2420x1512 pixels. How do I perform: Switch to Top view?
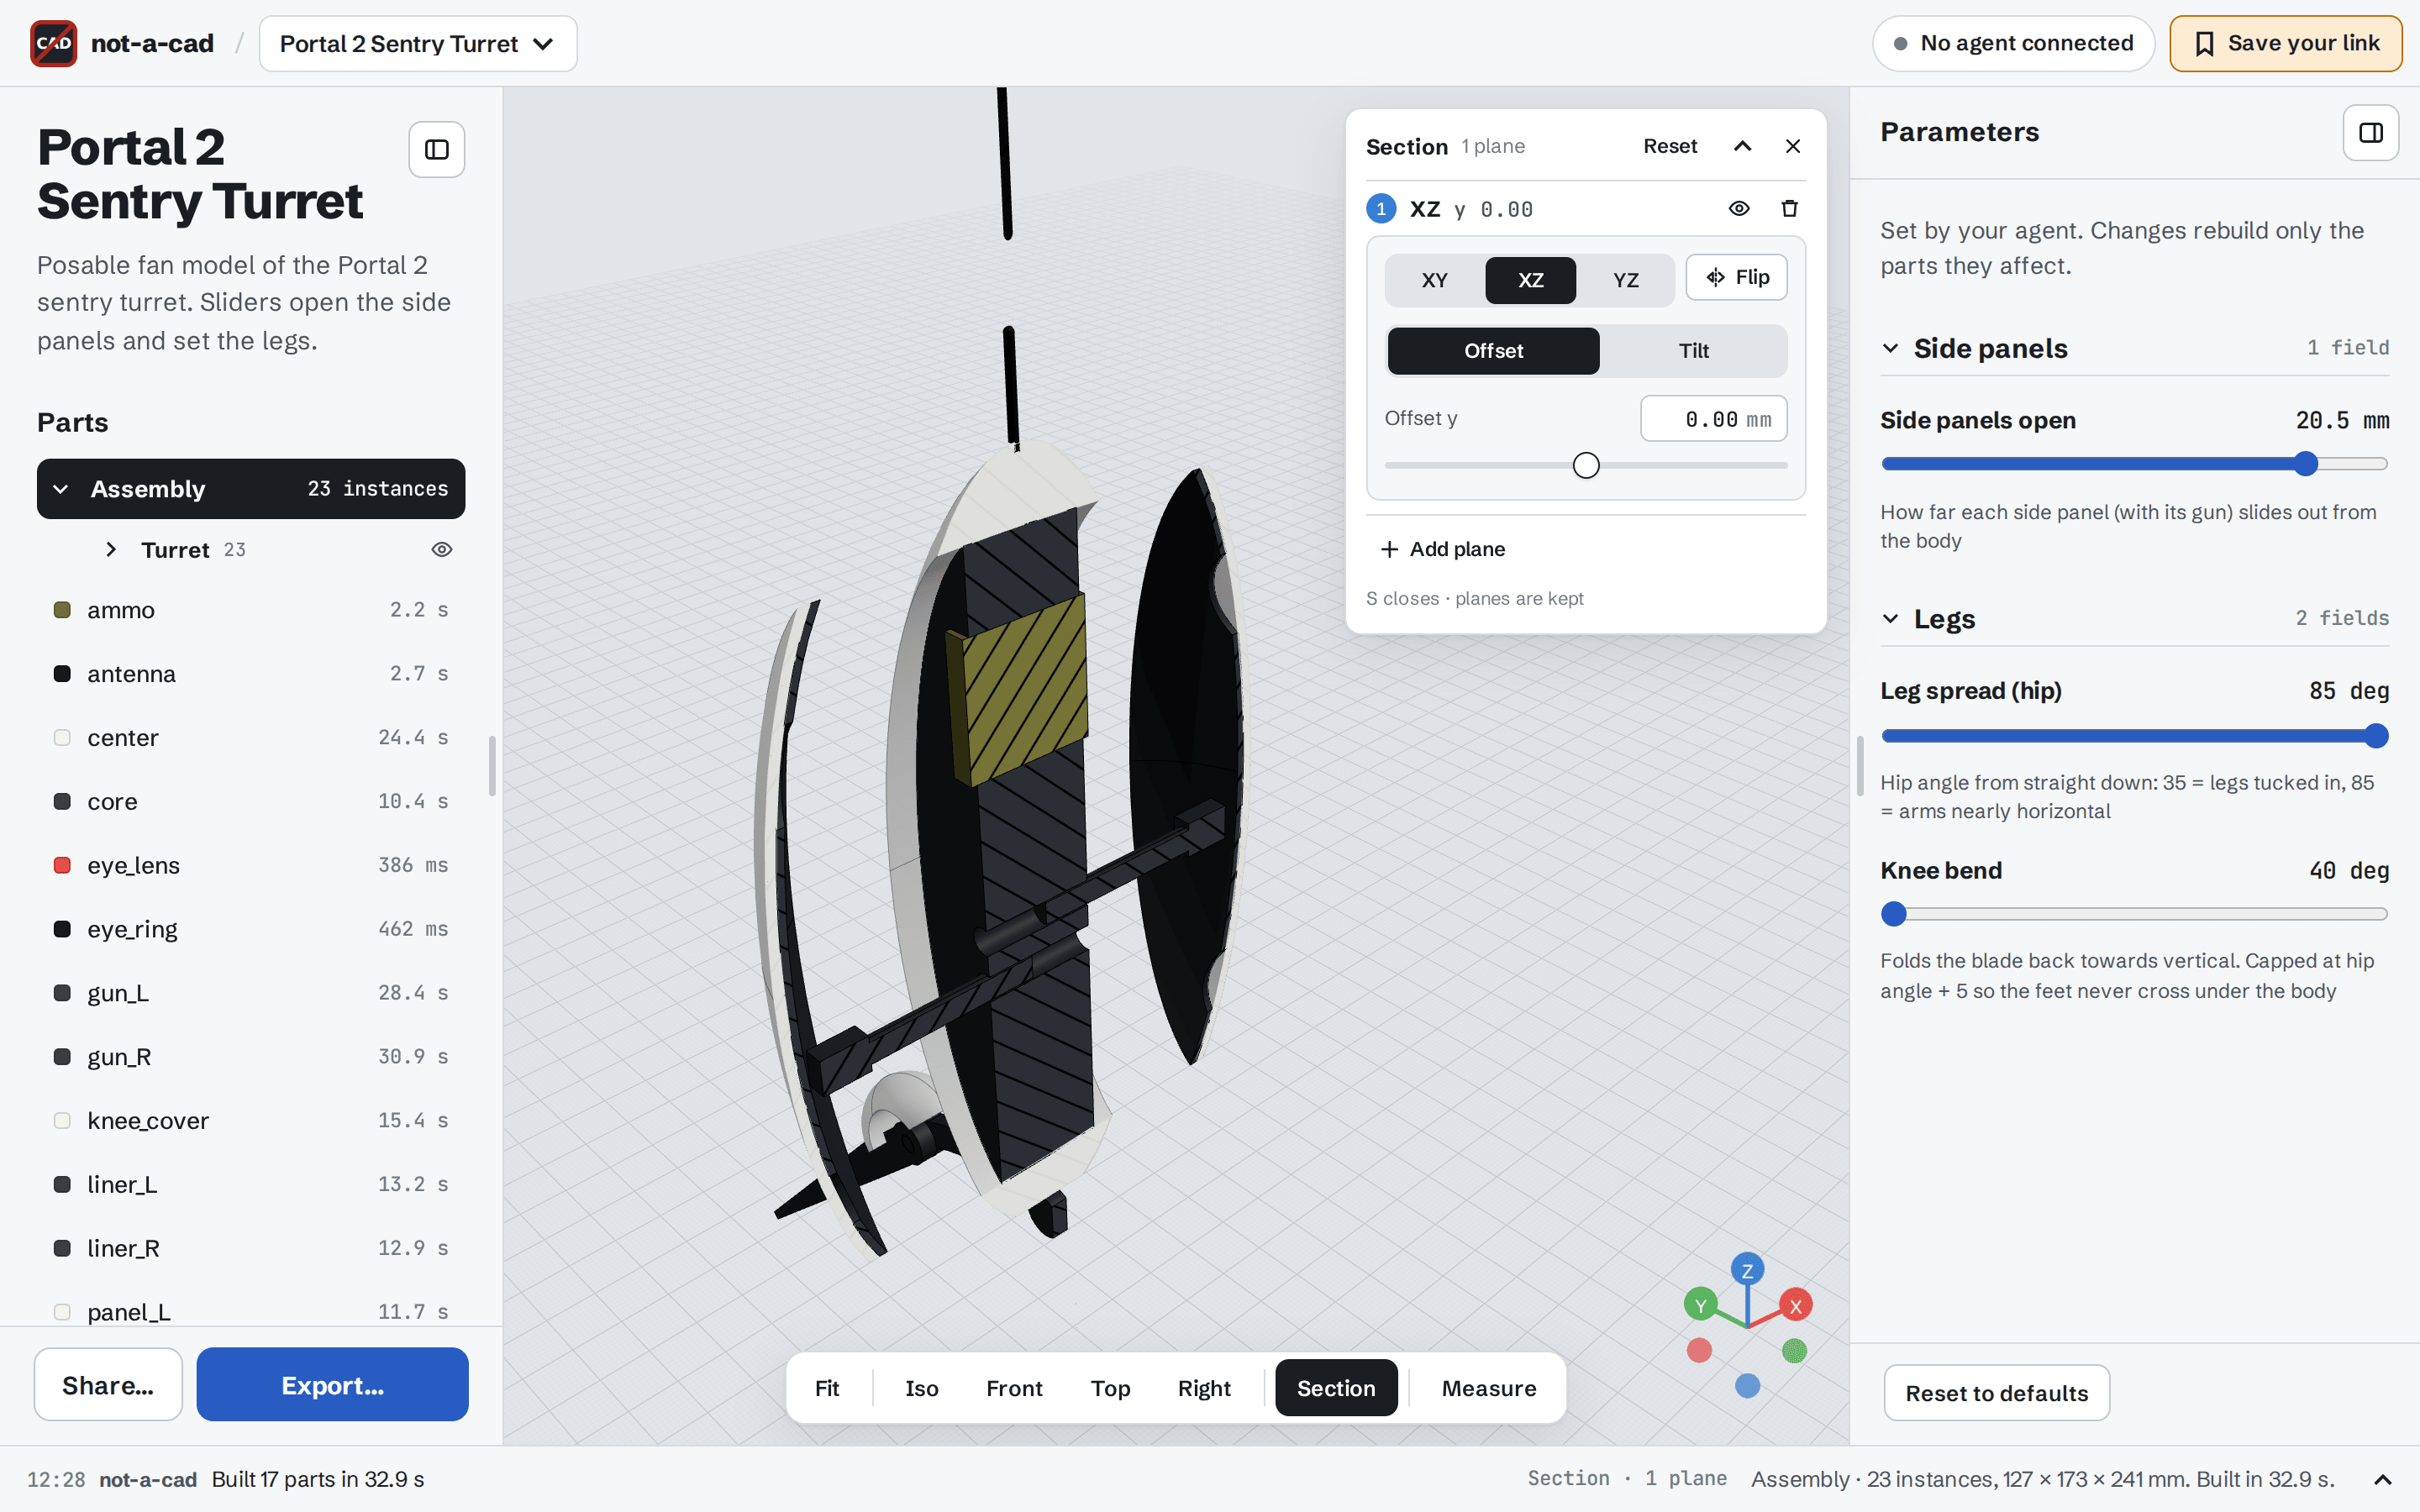pyautogui.click(x=1110, y=1388)
